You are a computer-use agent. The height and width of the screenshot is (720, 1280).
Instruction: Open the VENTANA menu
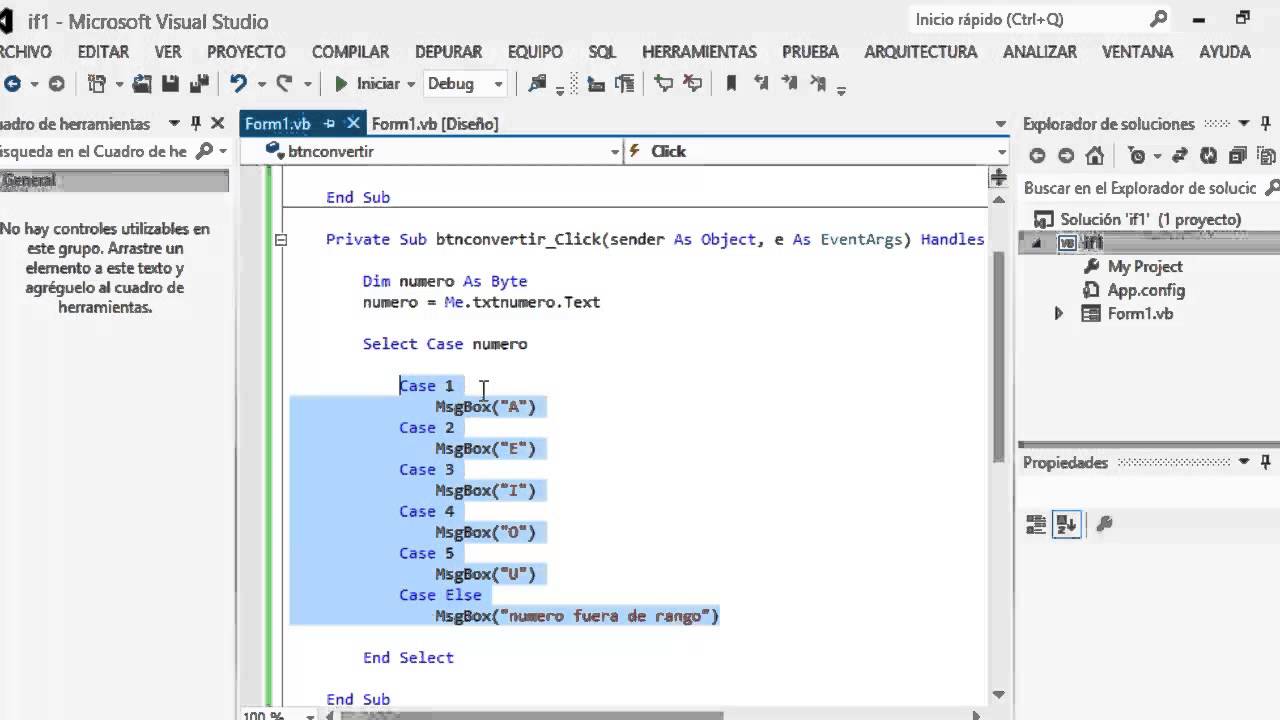point(1138,52)
